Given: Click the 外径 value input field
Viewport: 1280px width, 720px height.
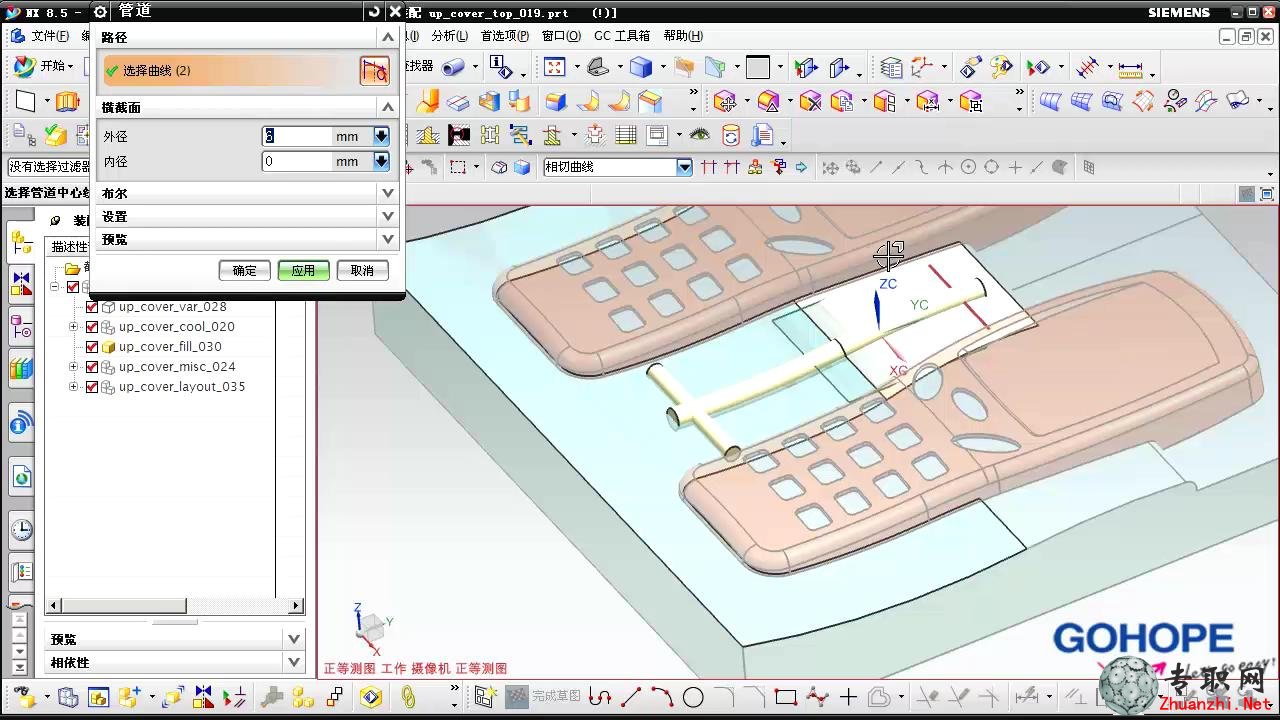Looking at the screenshot, I should 297,136.
